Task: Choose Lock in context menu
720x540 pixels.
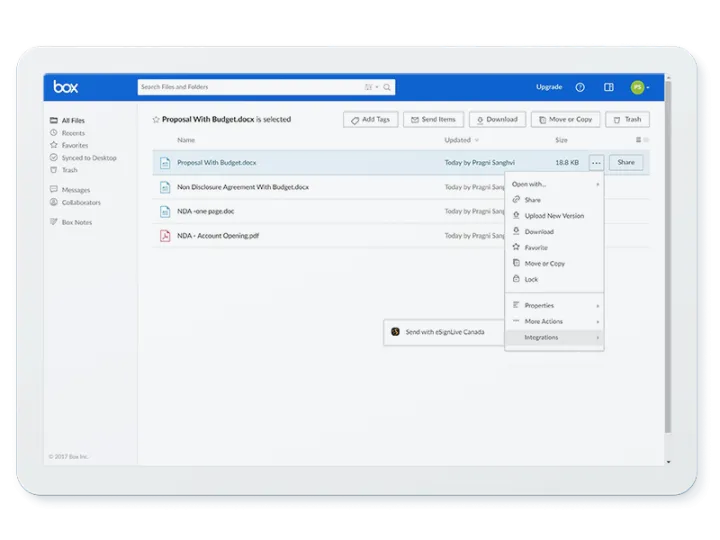Action: pyautogui.click(x=554, y=279)
